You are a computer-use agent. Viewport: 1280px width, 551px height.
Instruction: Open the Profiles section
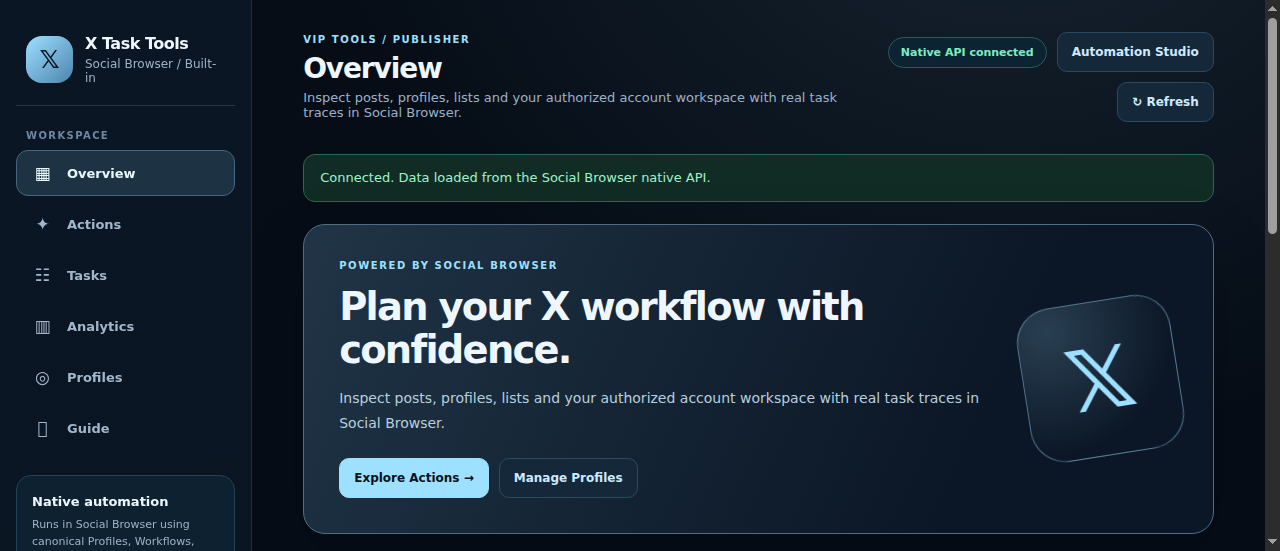[x=125, y=377]
